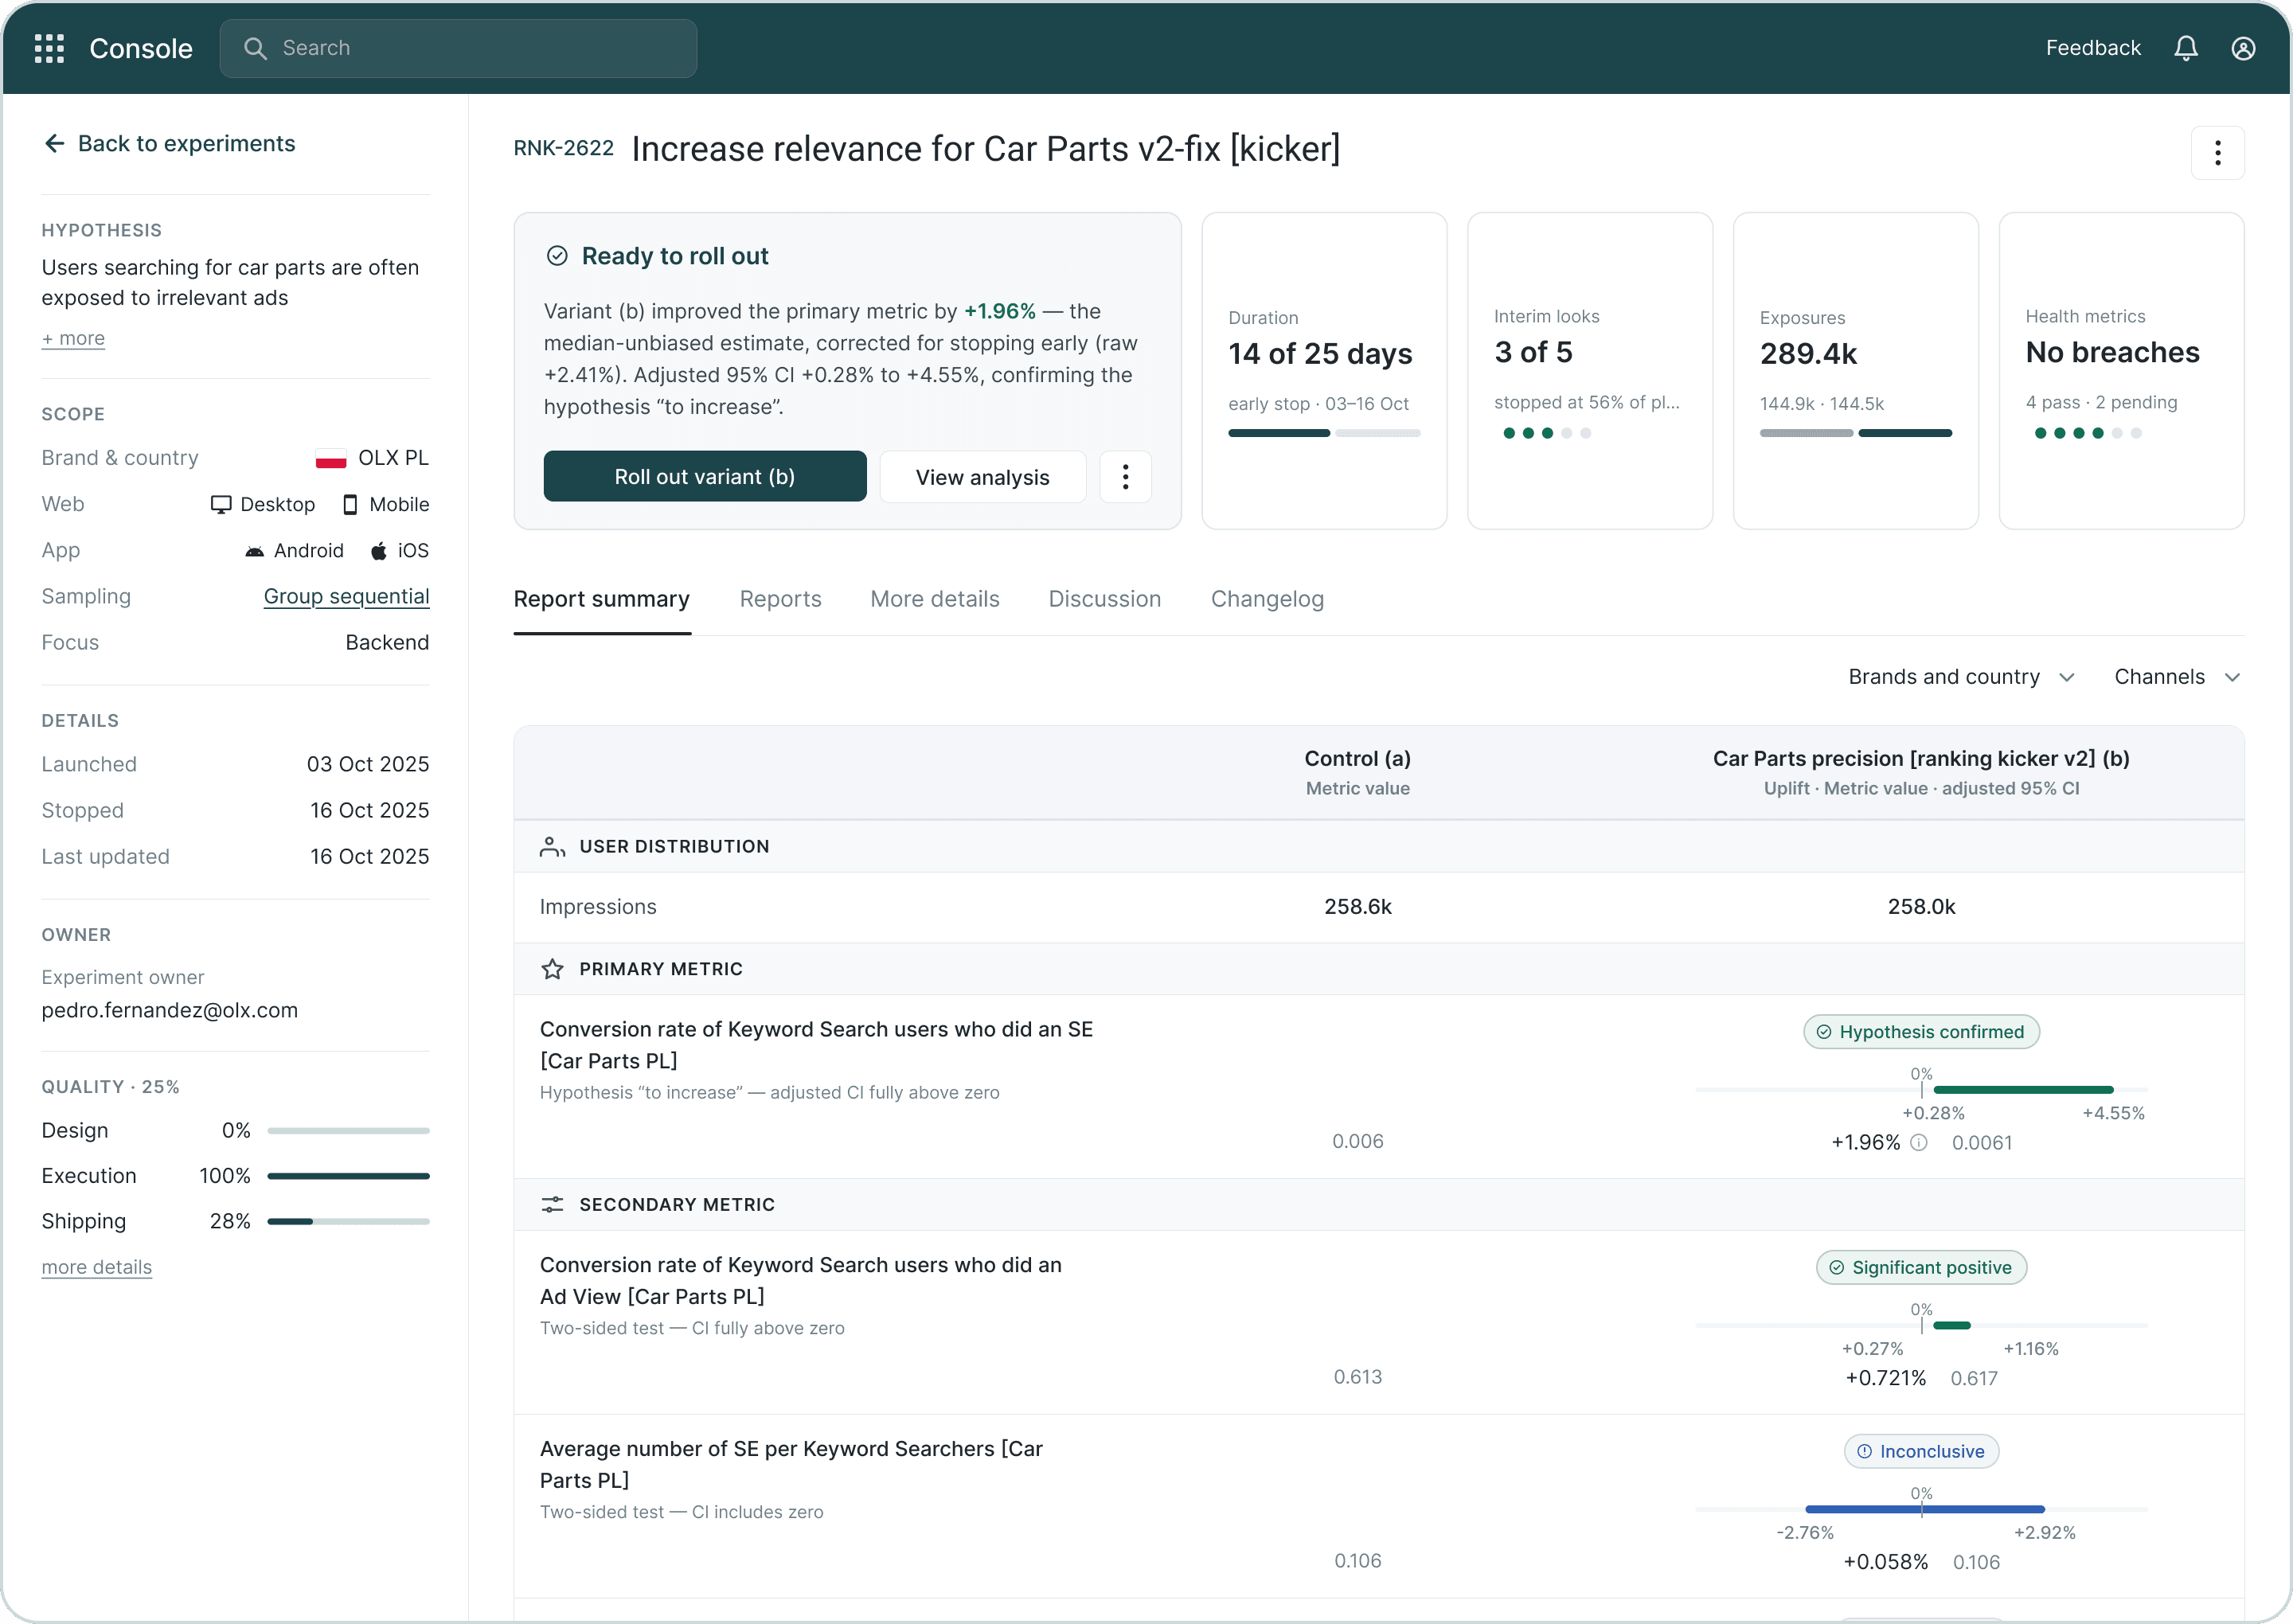Viewport: 2293px width, 1624px height.
Task: Switch to the Reports tab
Action: 781,599
